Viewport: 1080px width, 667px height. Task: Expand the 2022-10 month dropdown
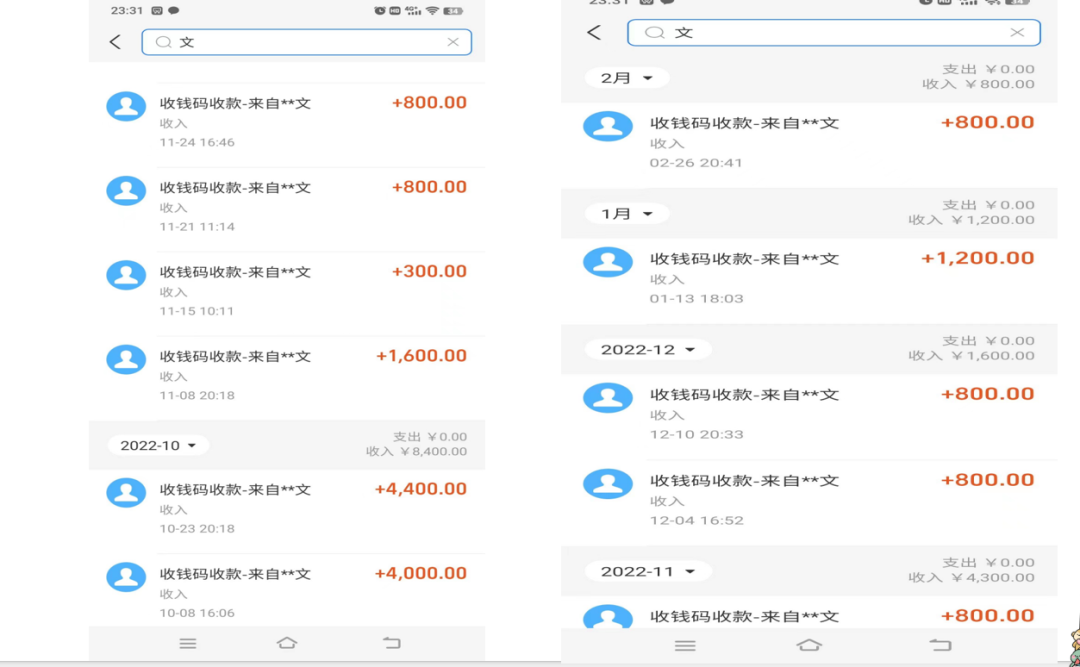[156, 445]
